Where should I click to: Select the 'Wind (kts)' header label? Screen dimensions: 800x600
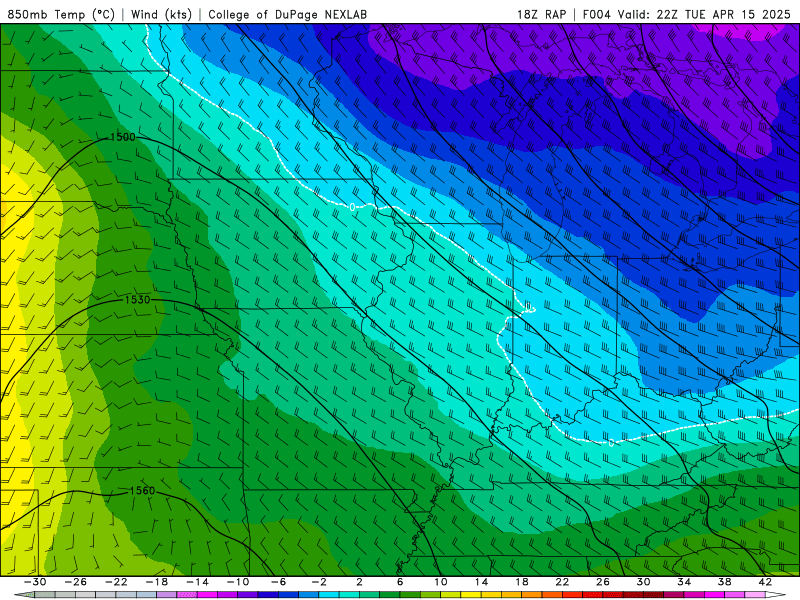click(161, 14)
